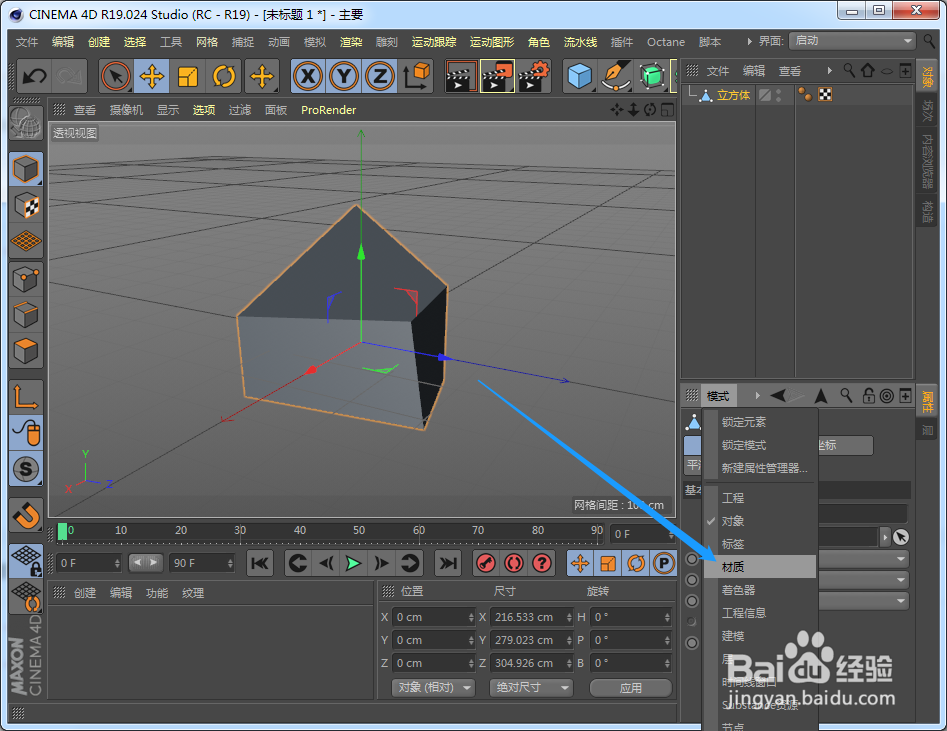Viewport: 947px width, 731px height.
Task: Toggle 立方体 visibility dots
Action: click(x=778, y=95)
